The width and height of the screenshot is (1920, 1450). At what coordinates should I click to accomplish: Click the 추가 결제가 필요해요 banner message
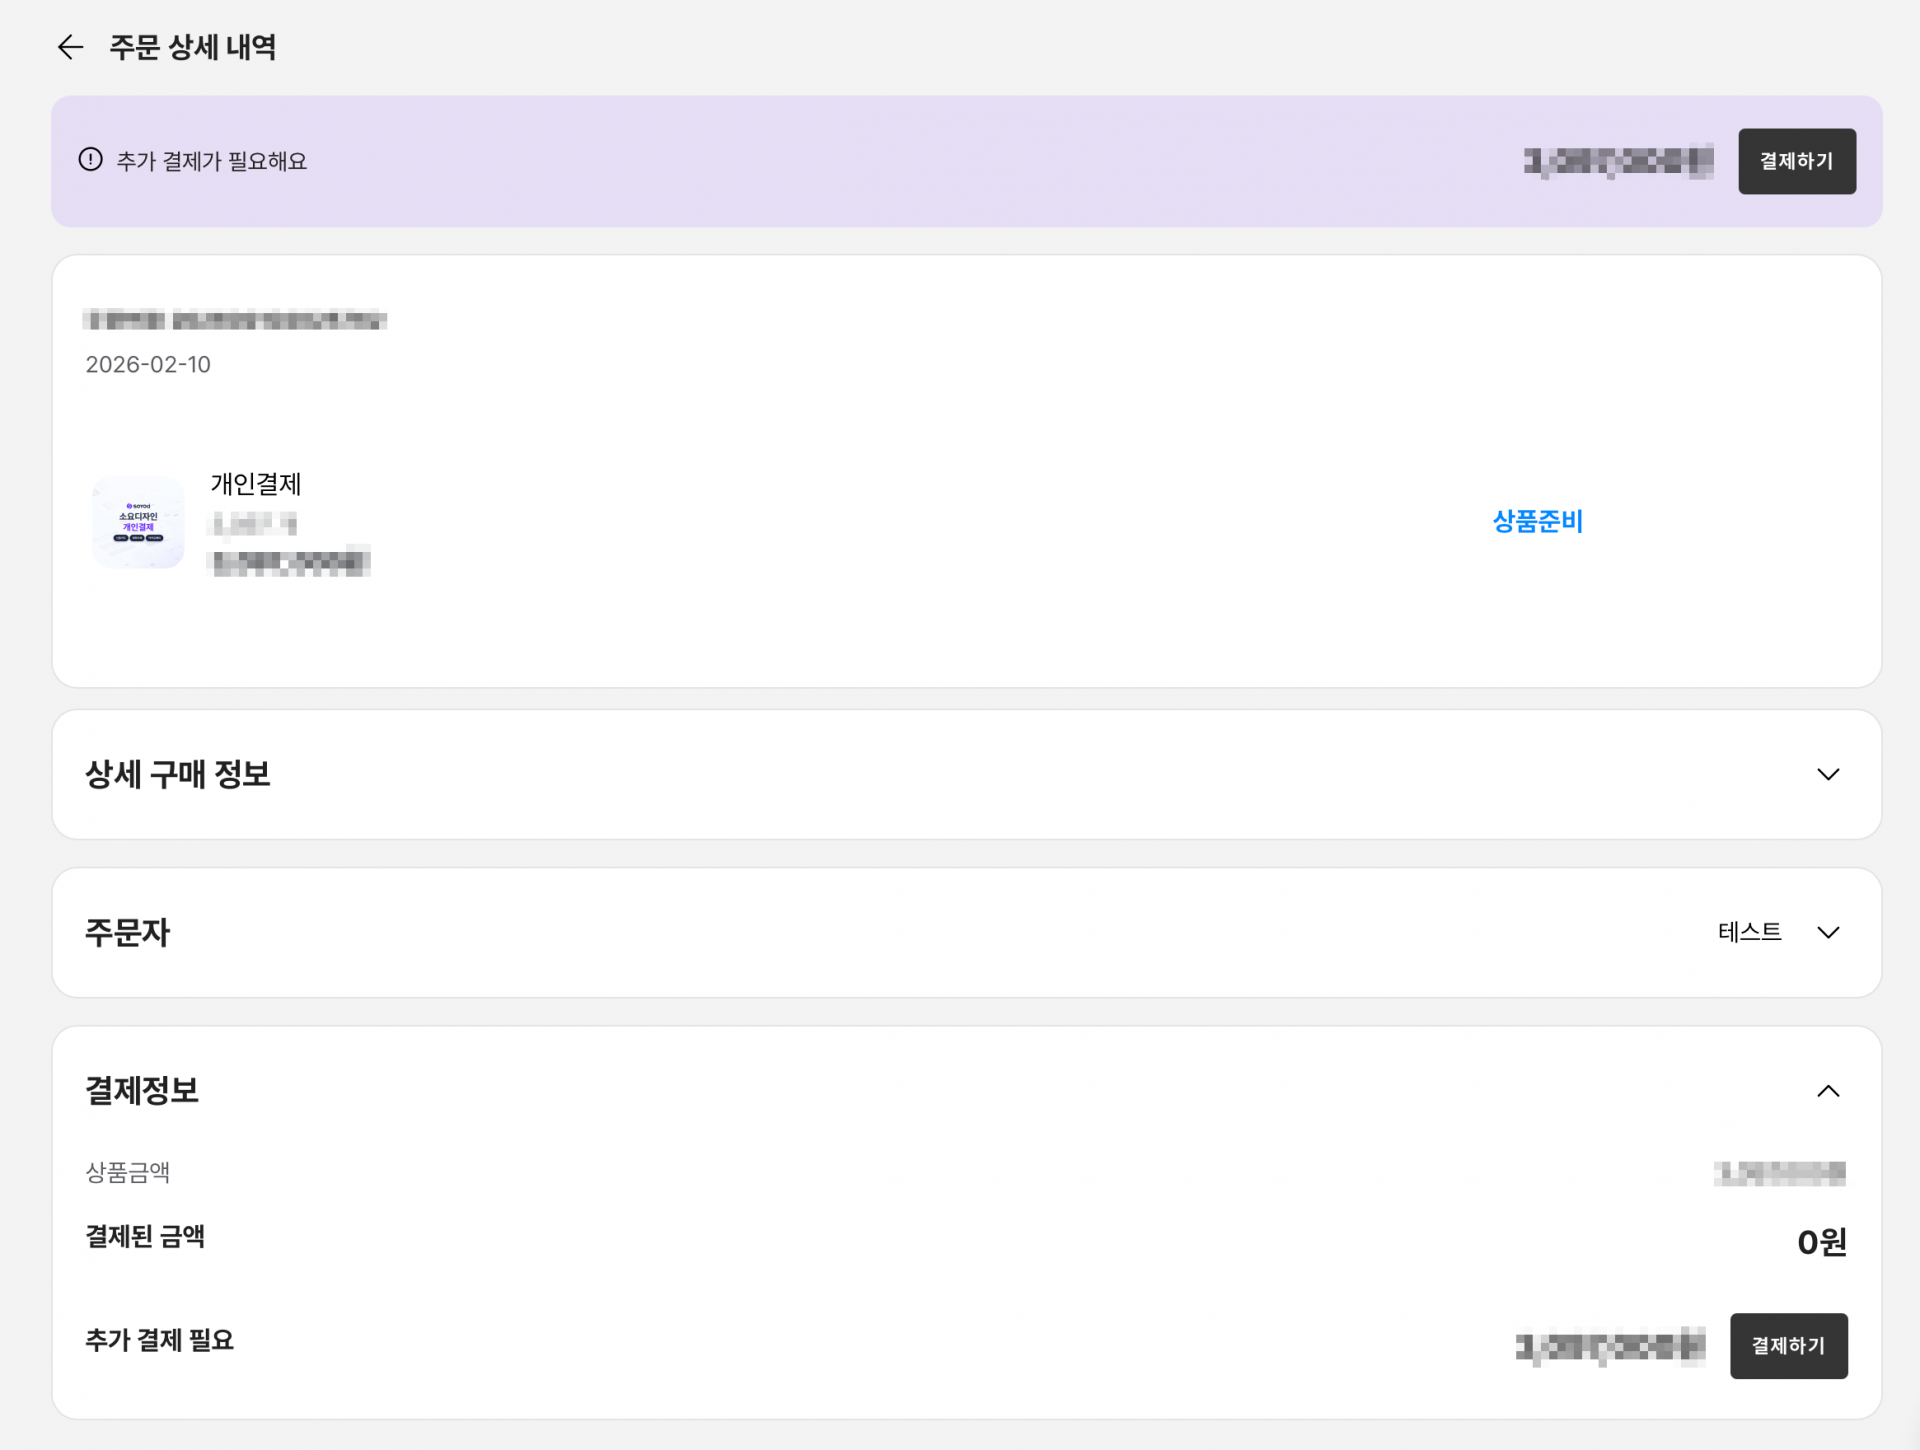click(x=213, y=161)
